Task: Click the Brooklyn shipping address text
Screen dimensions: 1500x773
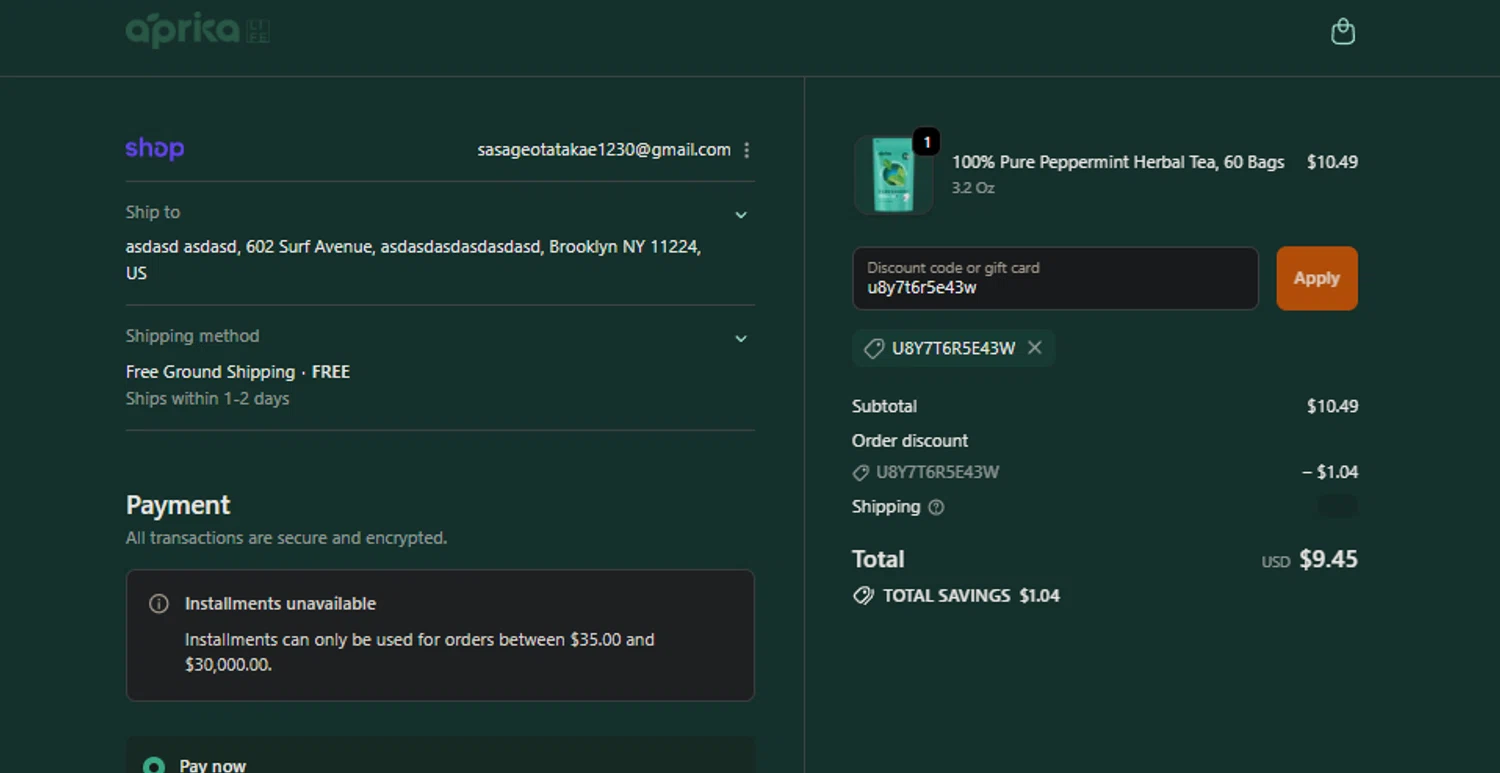Action: 413,259
